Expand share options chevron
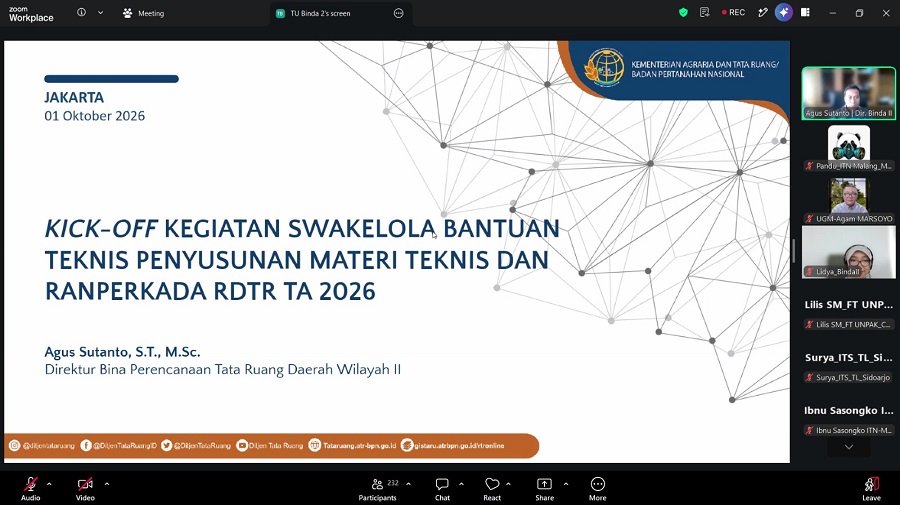 566,484
